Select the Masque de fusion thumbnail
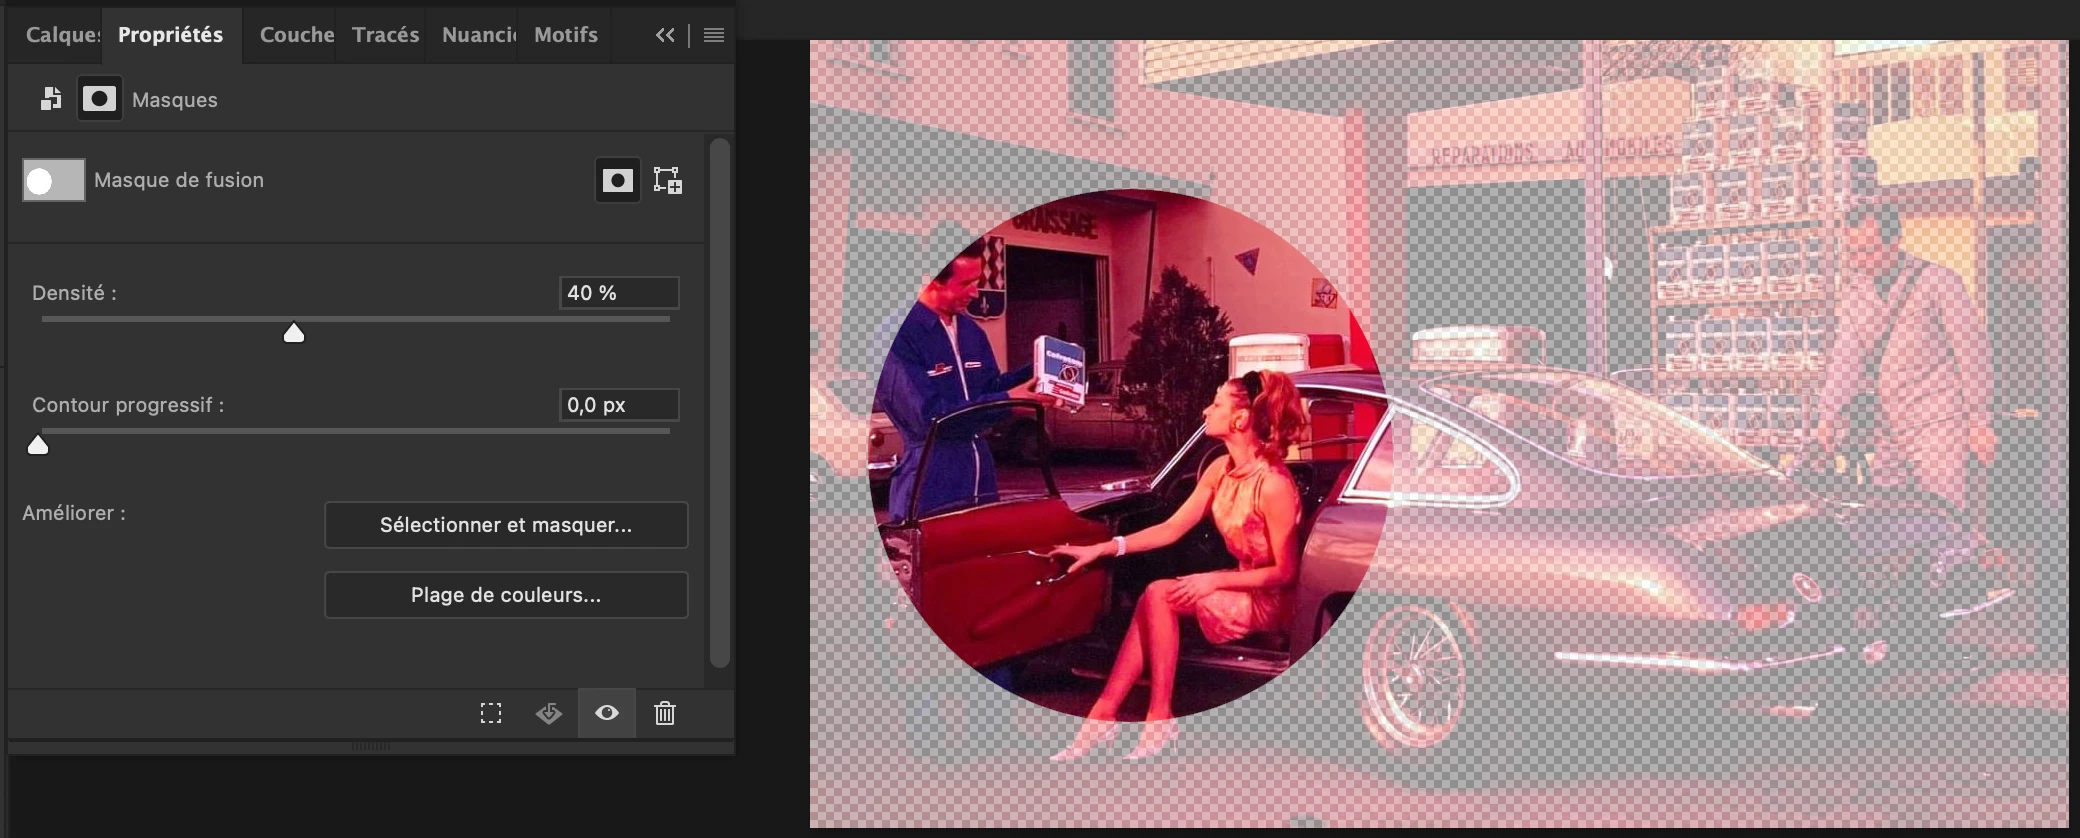The width and height of the screenshot is (2080, 838). [54, 180]
